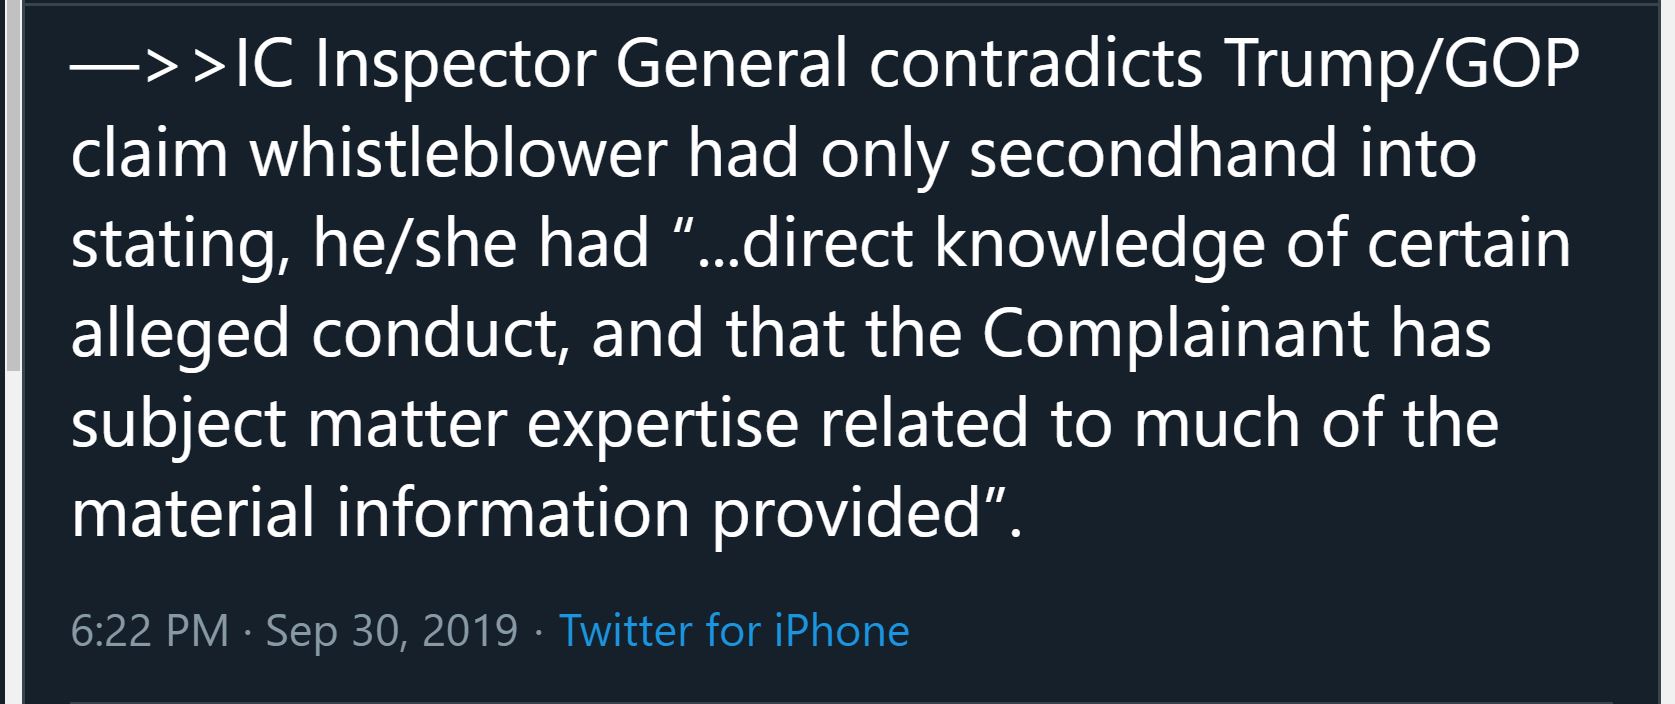Open the Twitter for iPhone source link
1675x704 pixels.
pos(734,631)
